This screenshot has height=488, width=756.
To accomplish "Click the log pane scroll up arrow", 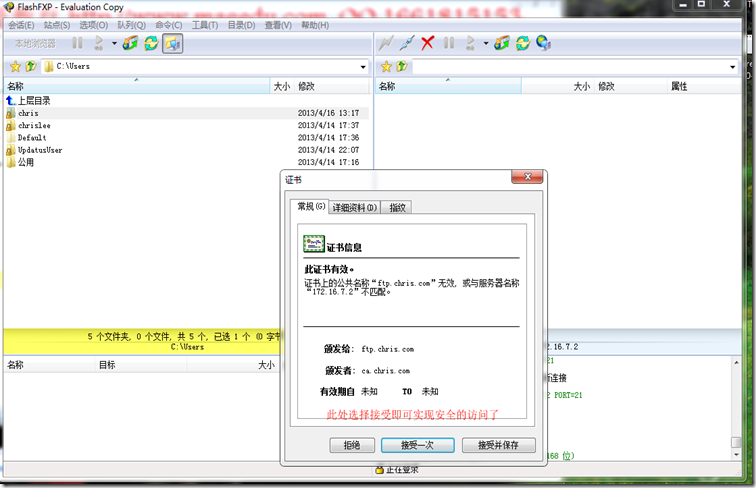I will point(736,362).
